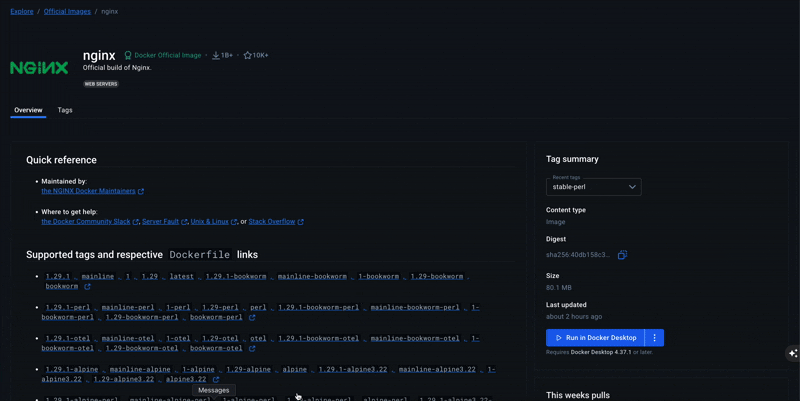Switch to the Tags tab

65,110
